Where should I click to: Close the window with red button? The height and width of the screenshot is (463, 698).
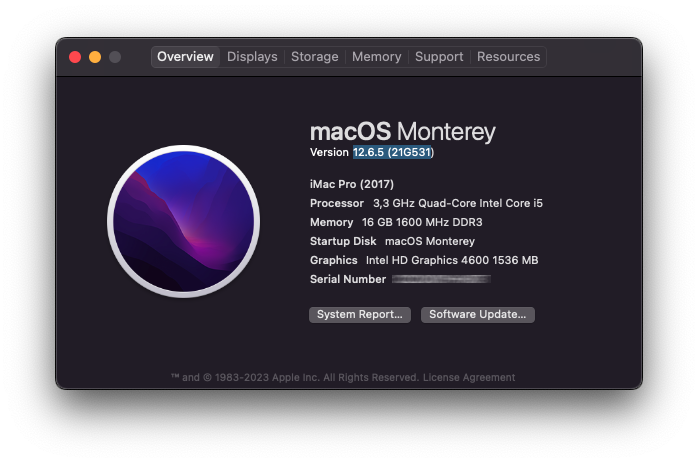point(75,57)
